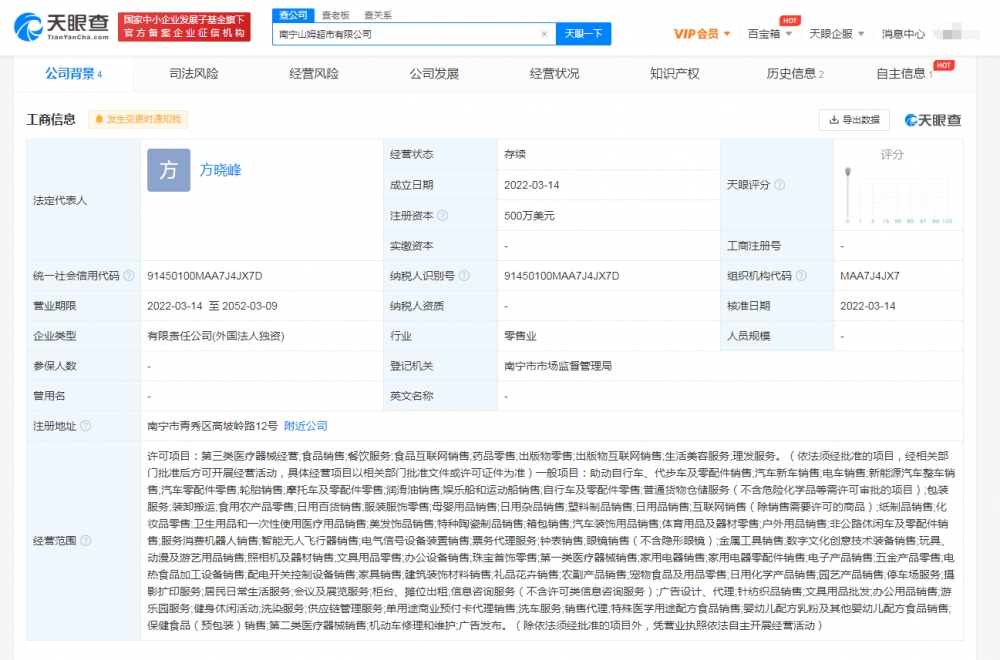1000x660 pixels.
Task: Click the registered capital value 500万美元
Action: coord(529,216)
